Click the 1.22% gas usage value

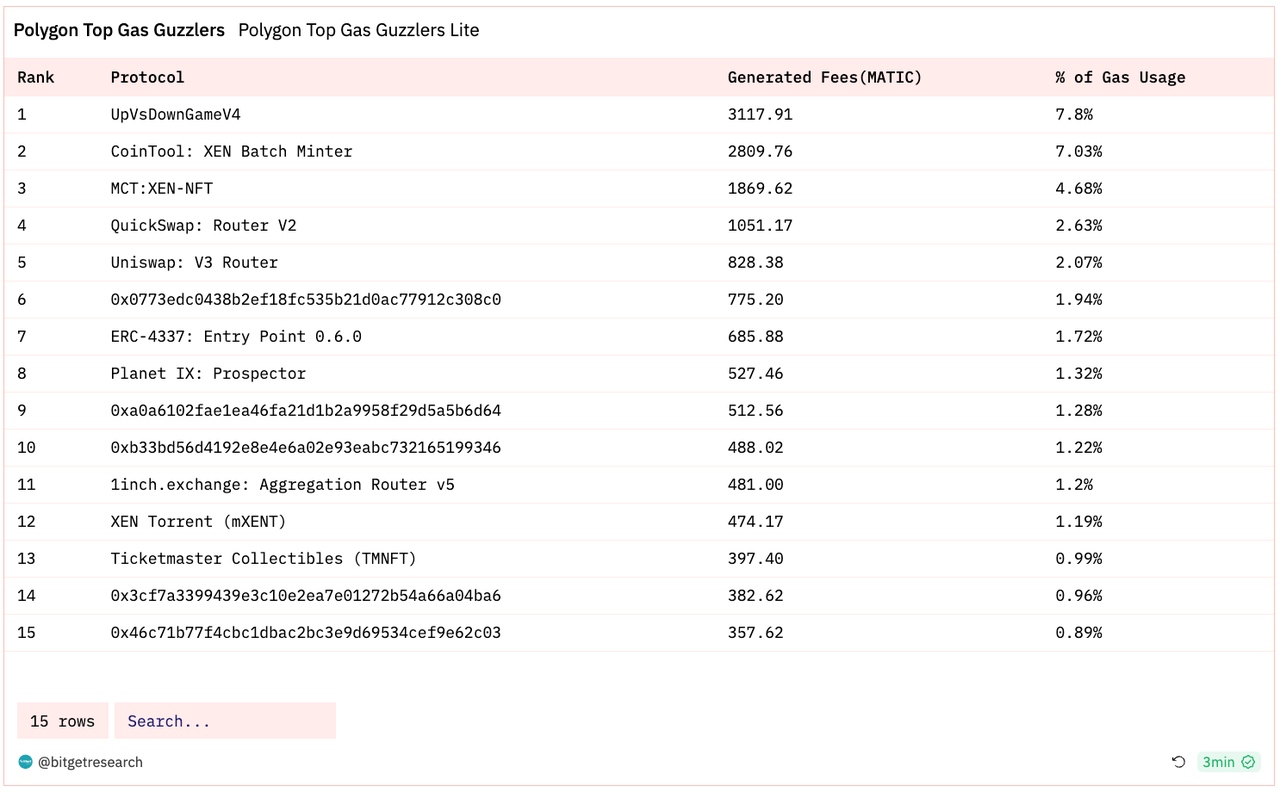[1079, 447]
